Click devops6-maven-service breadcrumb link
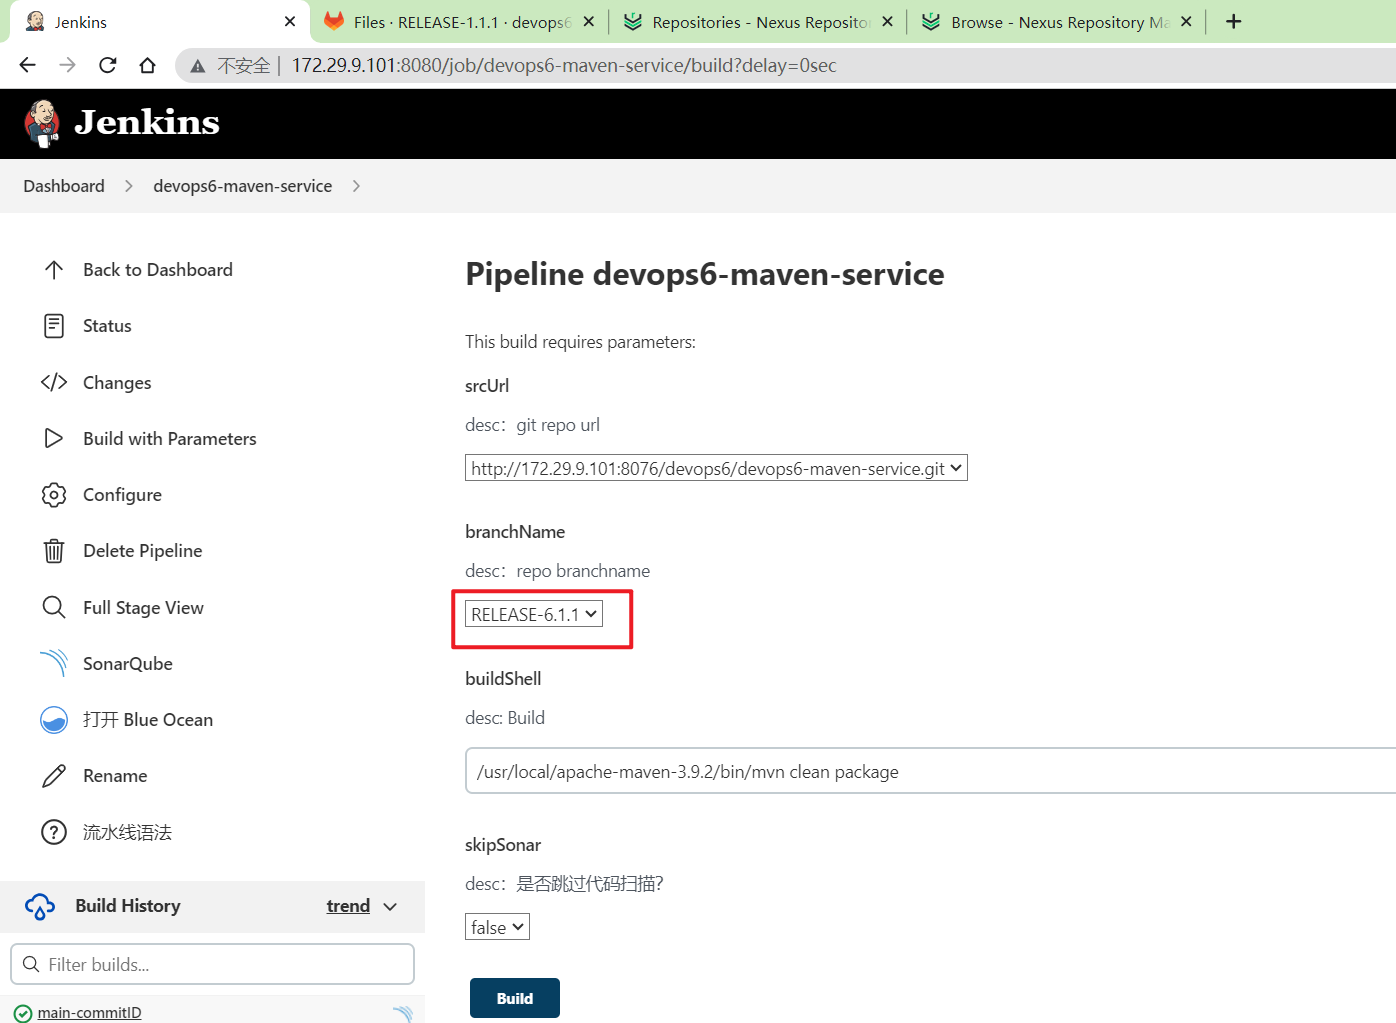This screenshot has width=1396, height=1023. (x=242, y=186)
